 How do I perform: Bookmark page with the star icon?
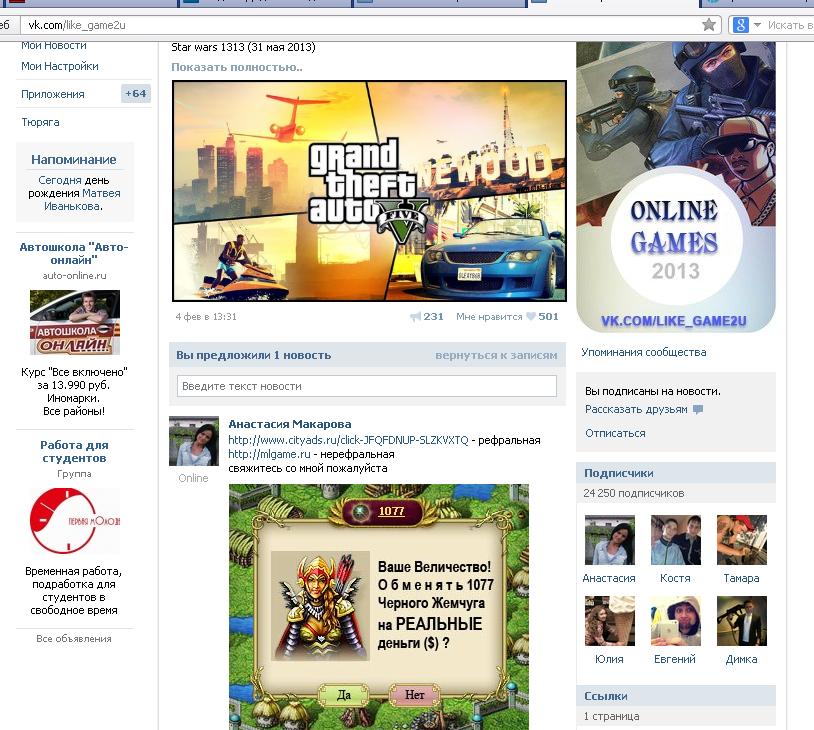(709, 24)
